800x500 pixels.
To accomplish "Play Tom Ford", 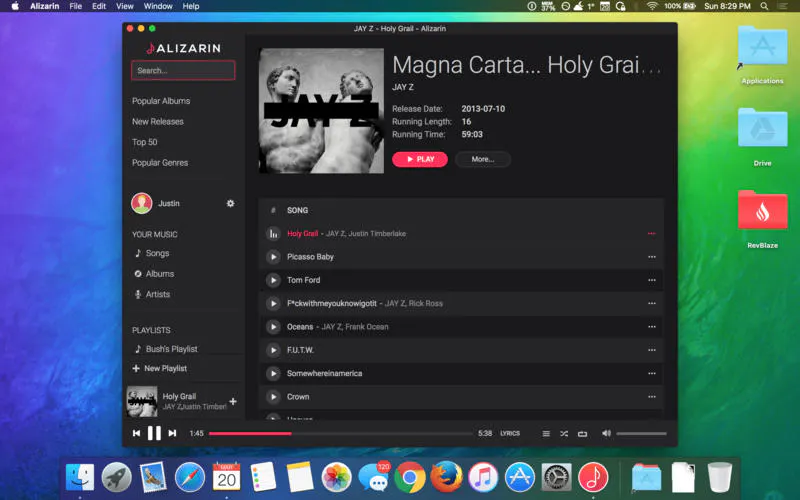I will pyautogui.click(x=273, y=280).
